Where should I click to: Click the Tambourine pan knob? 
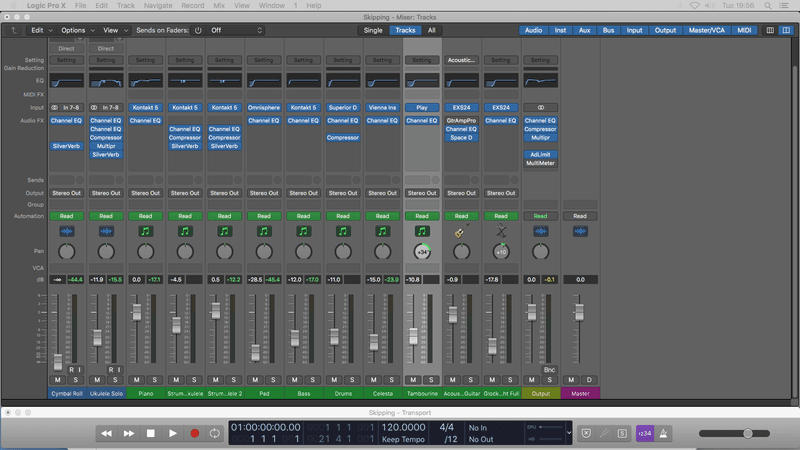pyautogui.click(x=422, y=252)
